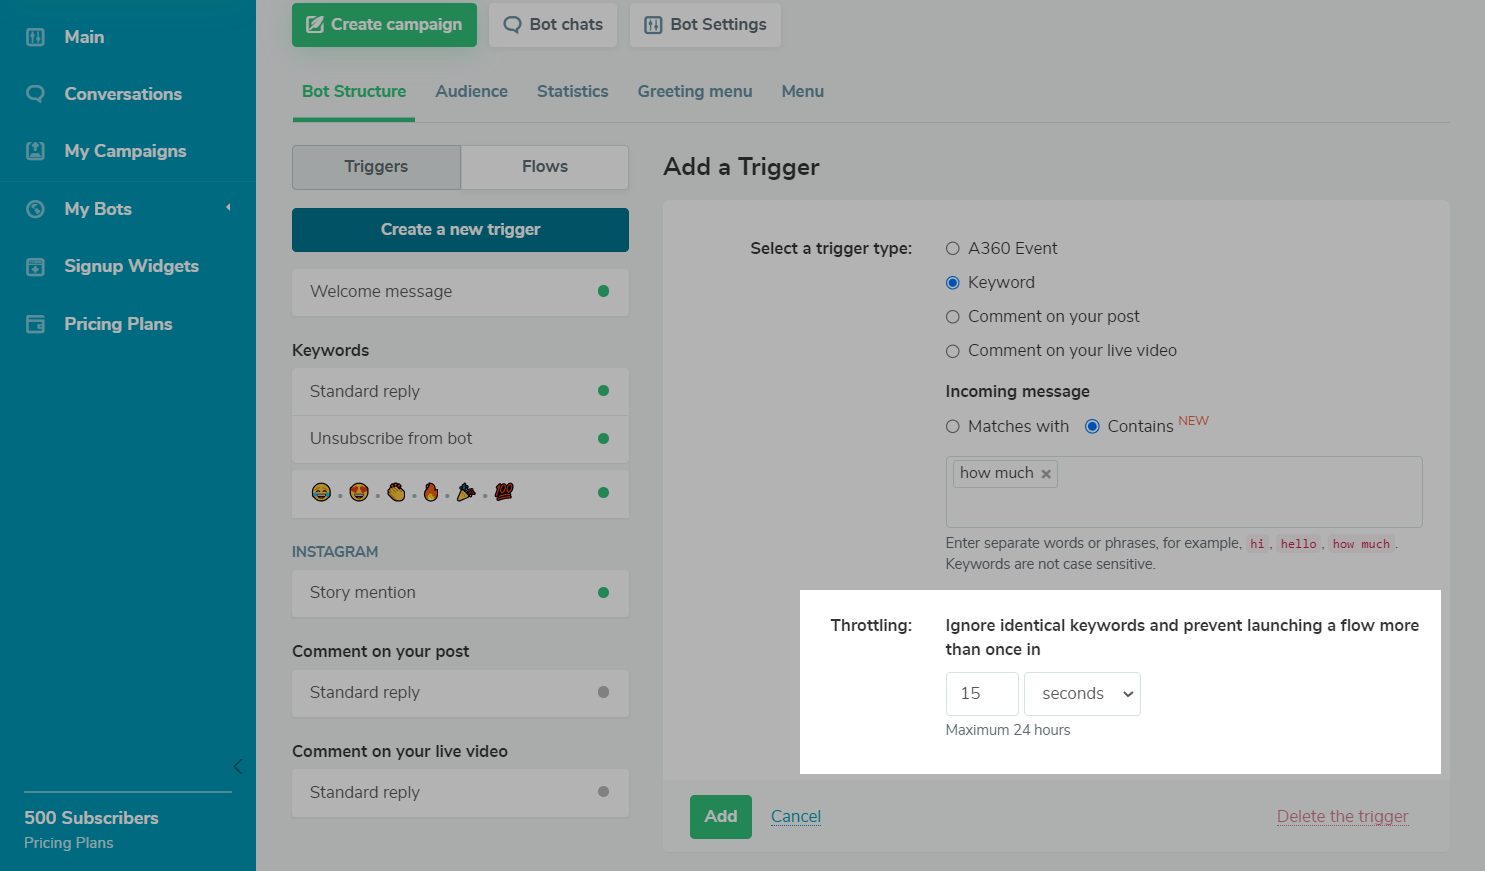Select the A360 Event trigger type
The height and width of the screenshot is (871, 1485).
point(953,249)
